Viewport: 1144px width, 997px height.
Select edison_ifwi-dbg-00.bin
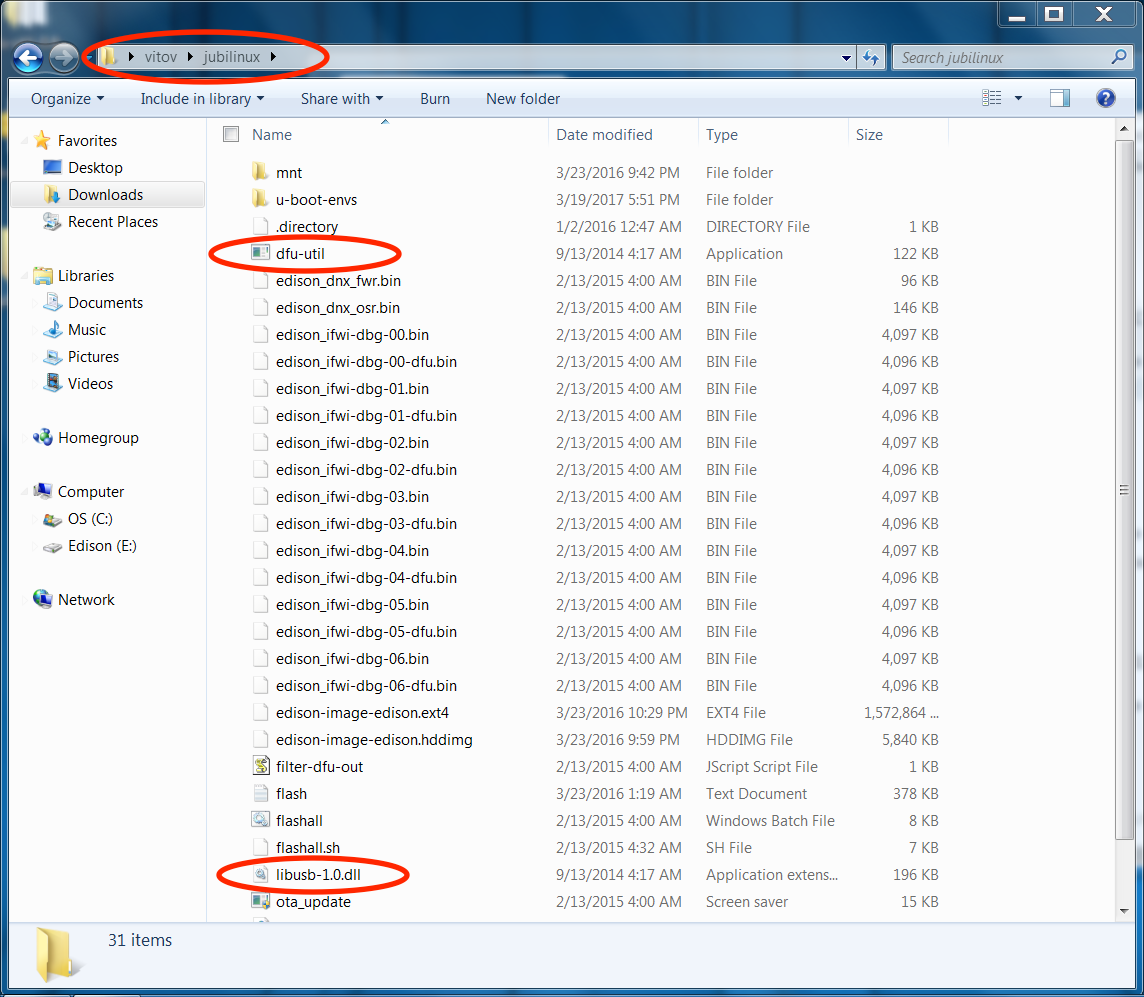click(x=352, y=334)
